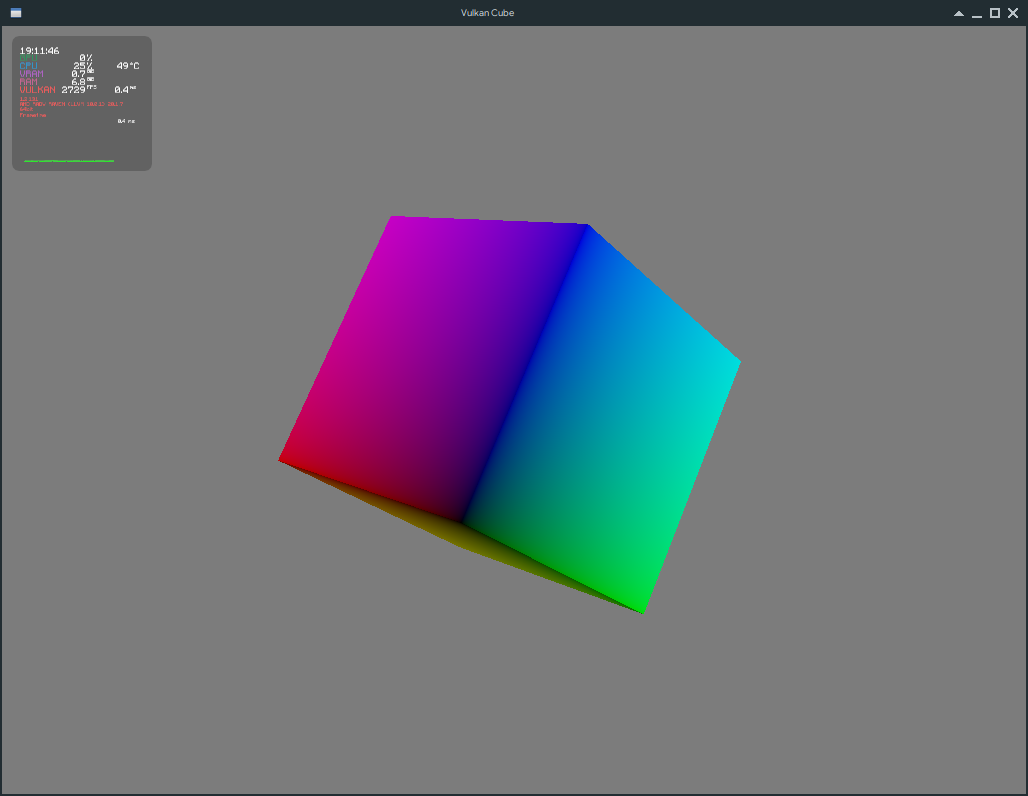Click the 25% CPU usage value
The image size is (1028, 796).
(x=83, y=66)
